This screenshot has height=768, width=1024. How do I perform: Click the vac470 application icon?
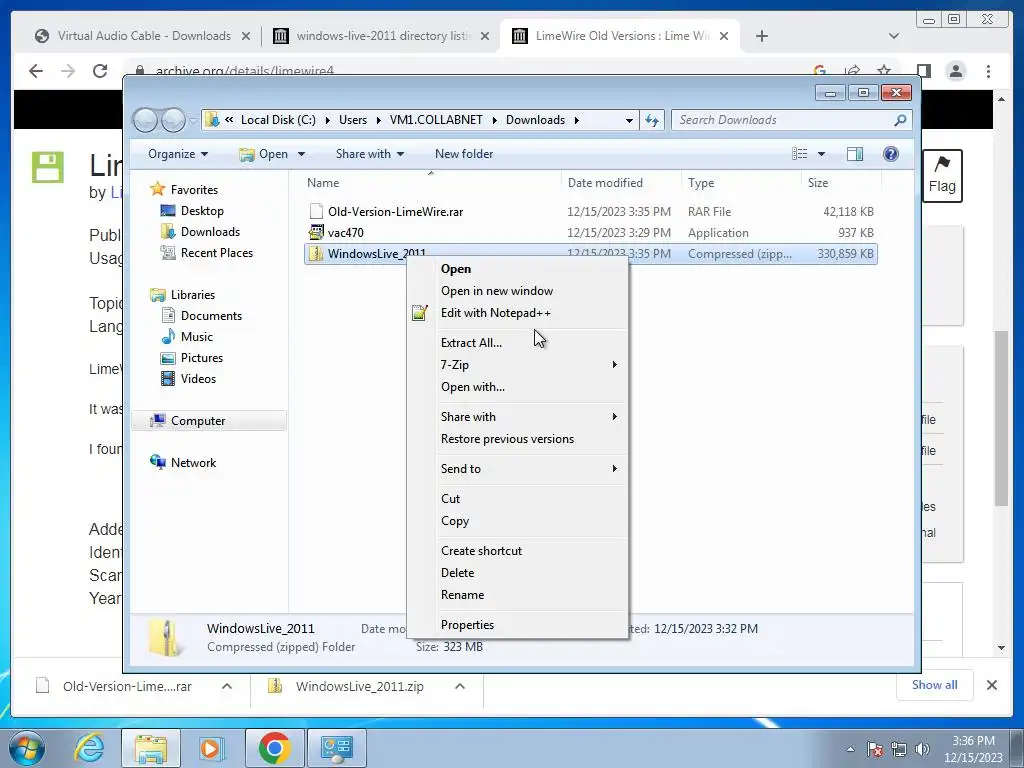click(x=316, y=232)
